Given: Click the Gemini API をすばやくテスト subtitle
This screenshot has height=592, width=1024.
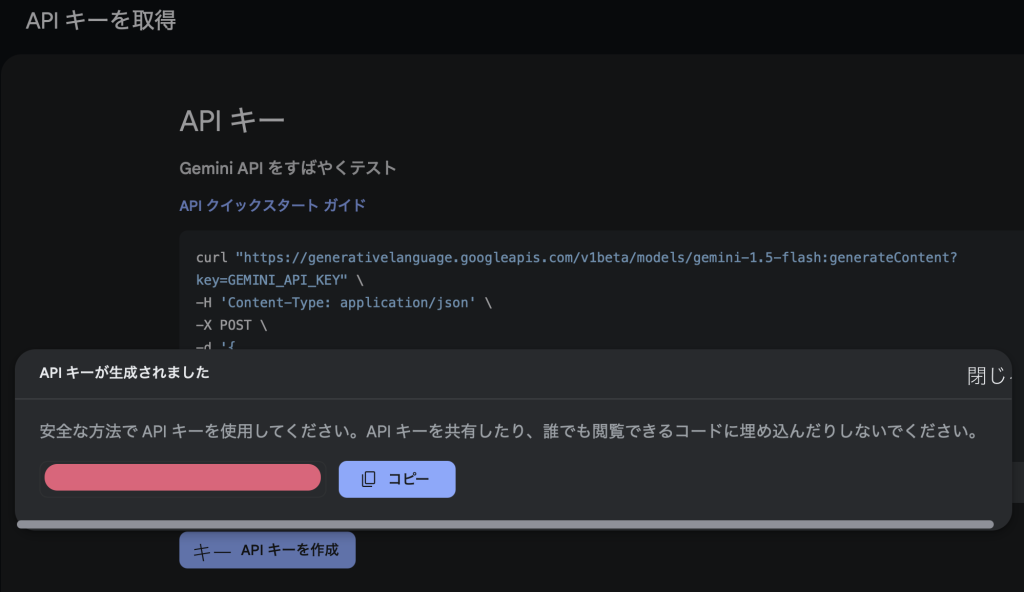Looking at the screenshot, I should (287, 168).
